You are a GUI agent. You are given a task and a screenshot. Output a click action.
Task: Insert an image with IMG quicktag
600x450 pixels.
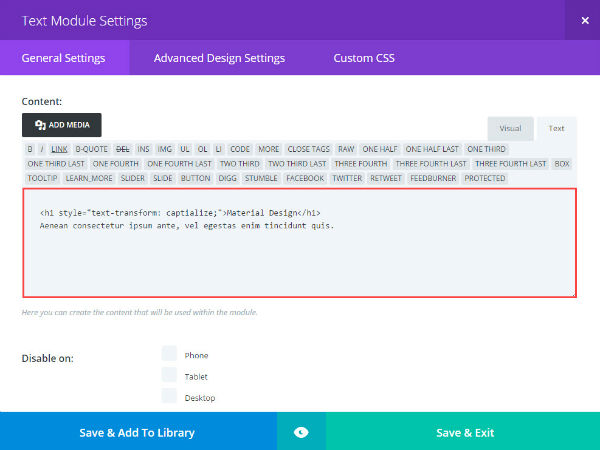click(x=165, y=149)
